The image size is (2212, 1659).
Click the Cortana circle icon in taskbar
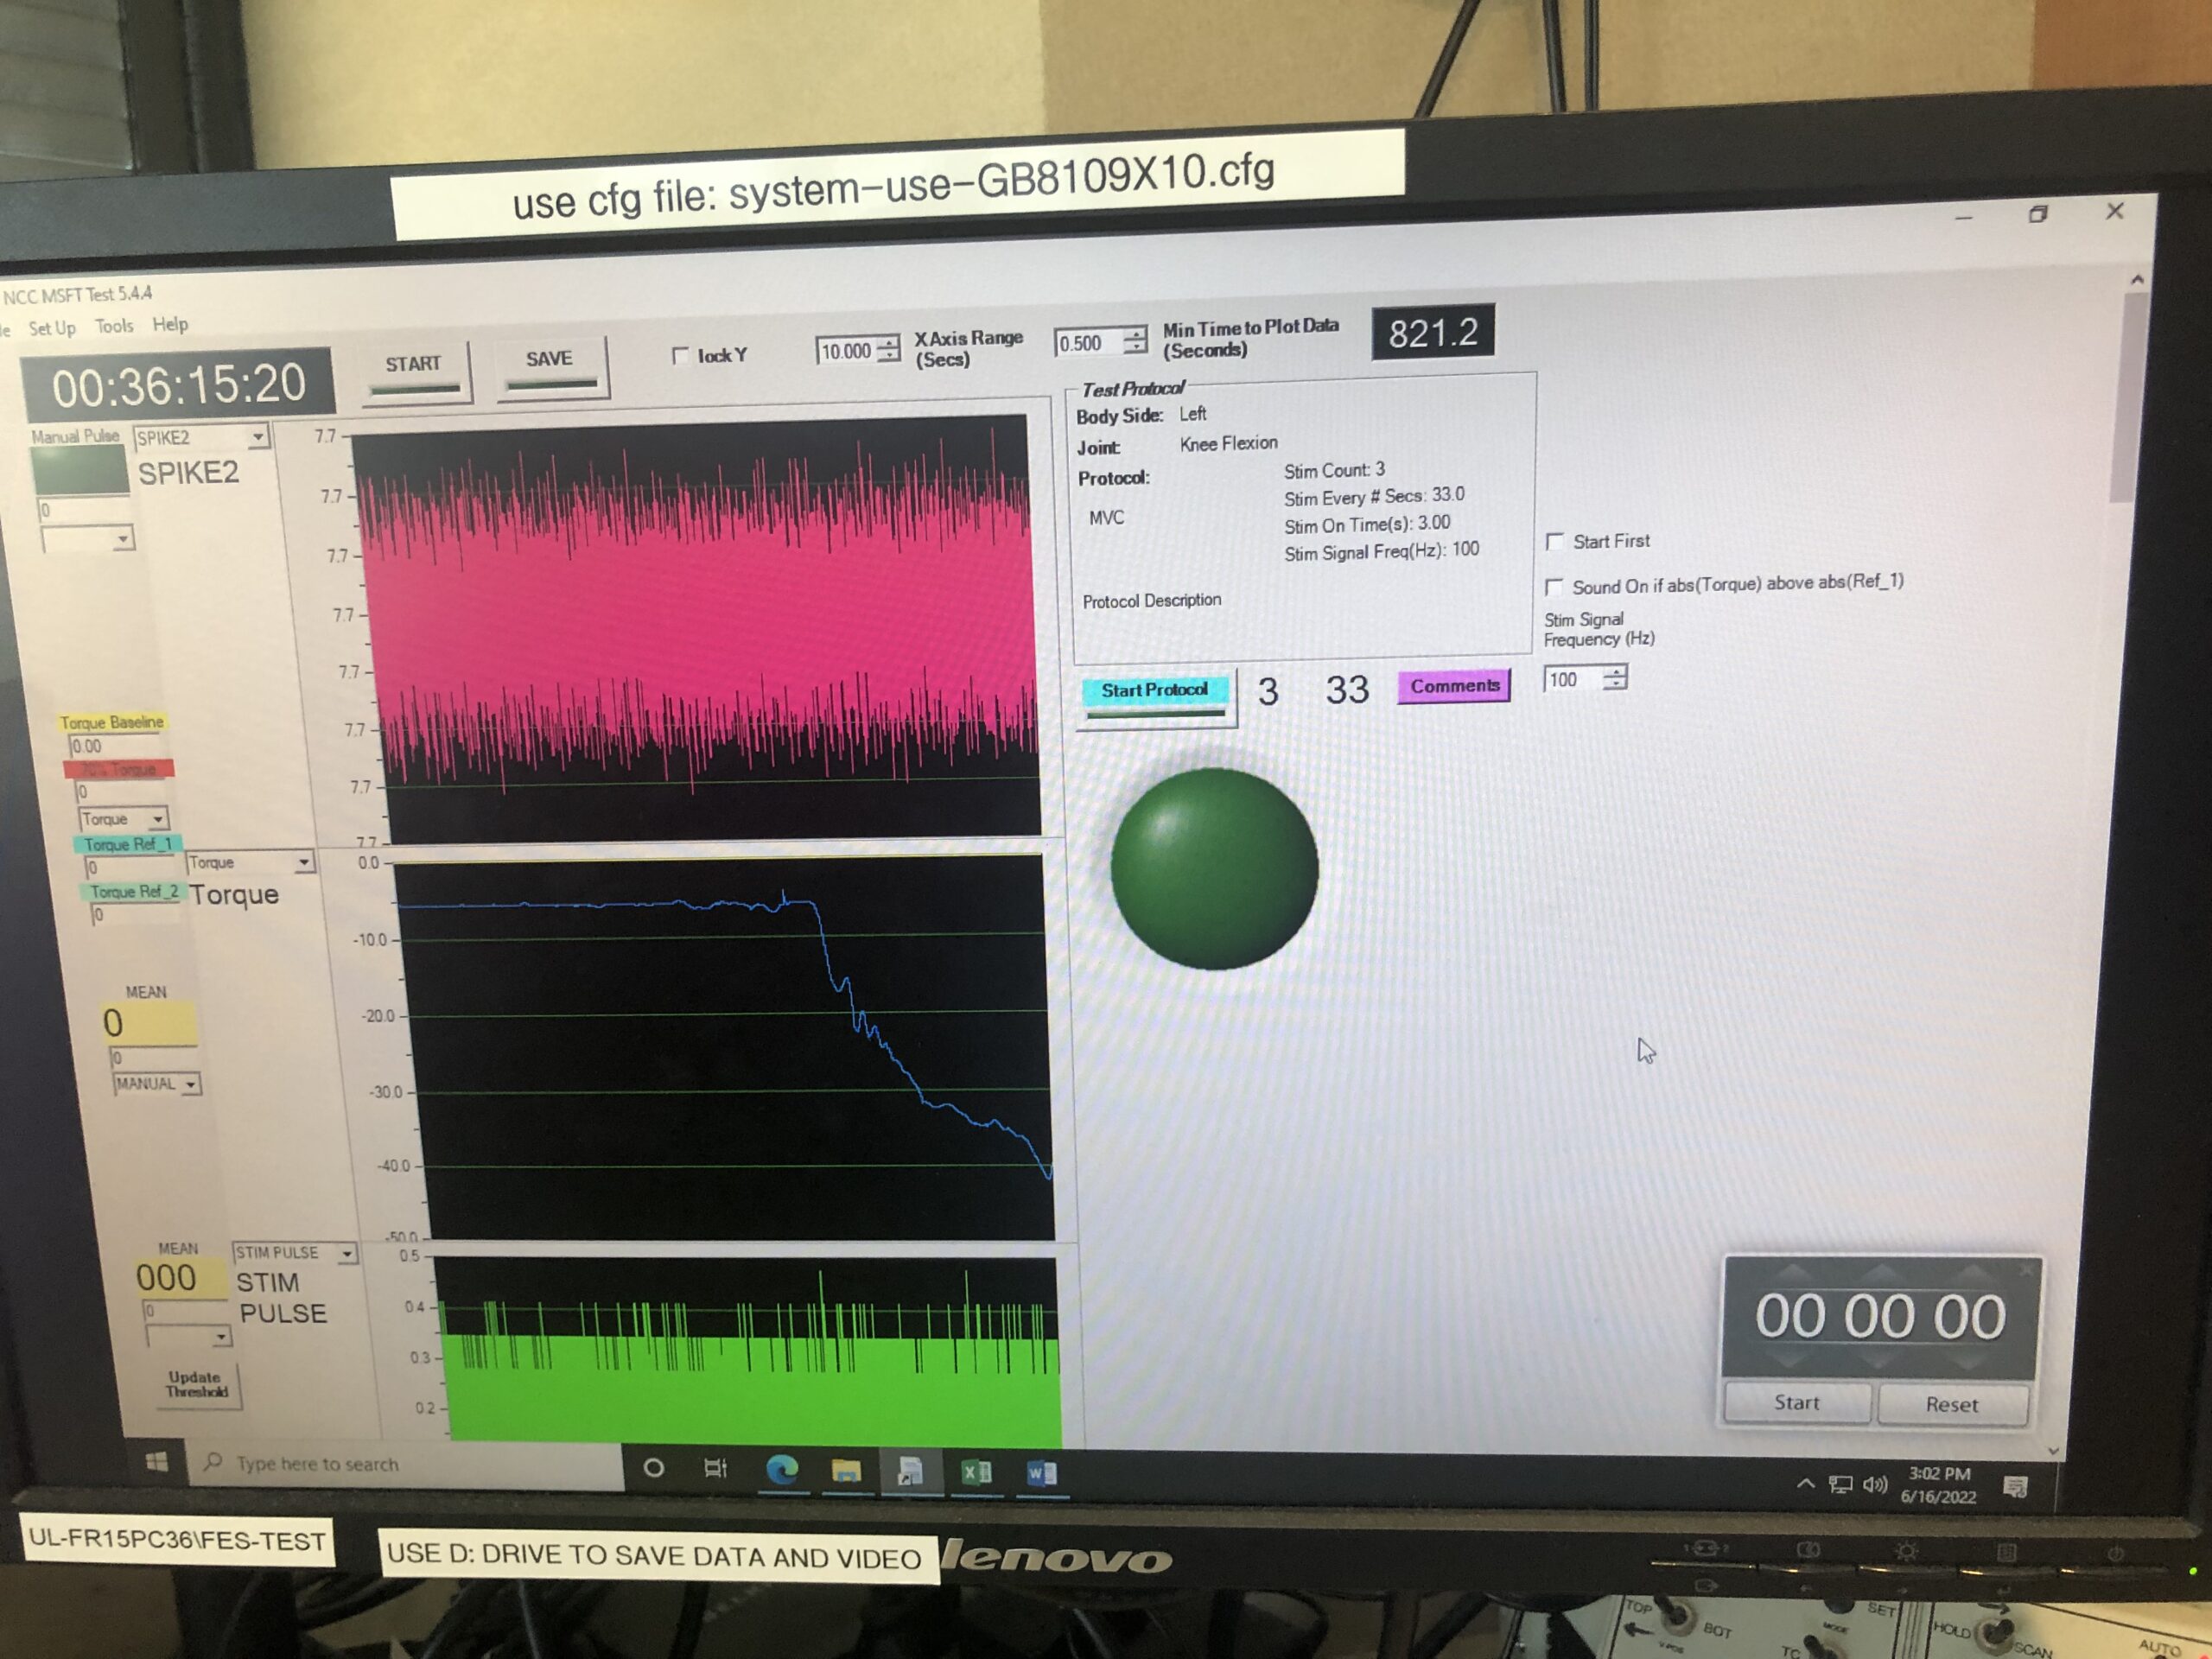coord(653,1468)
